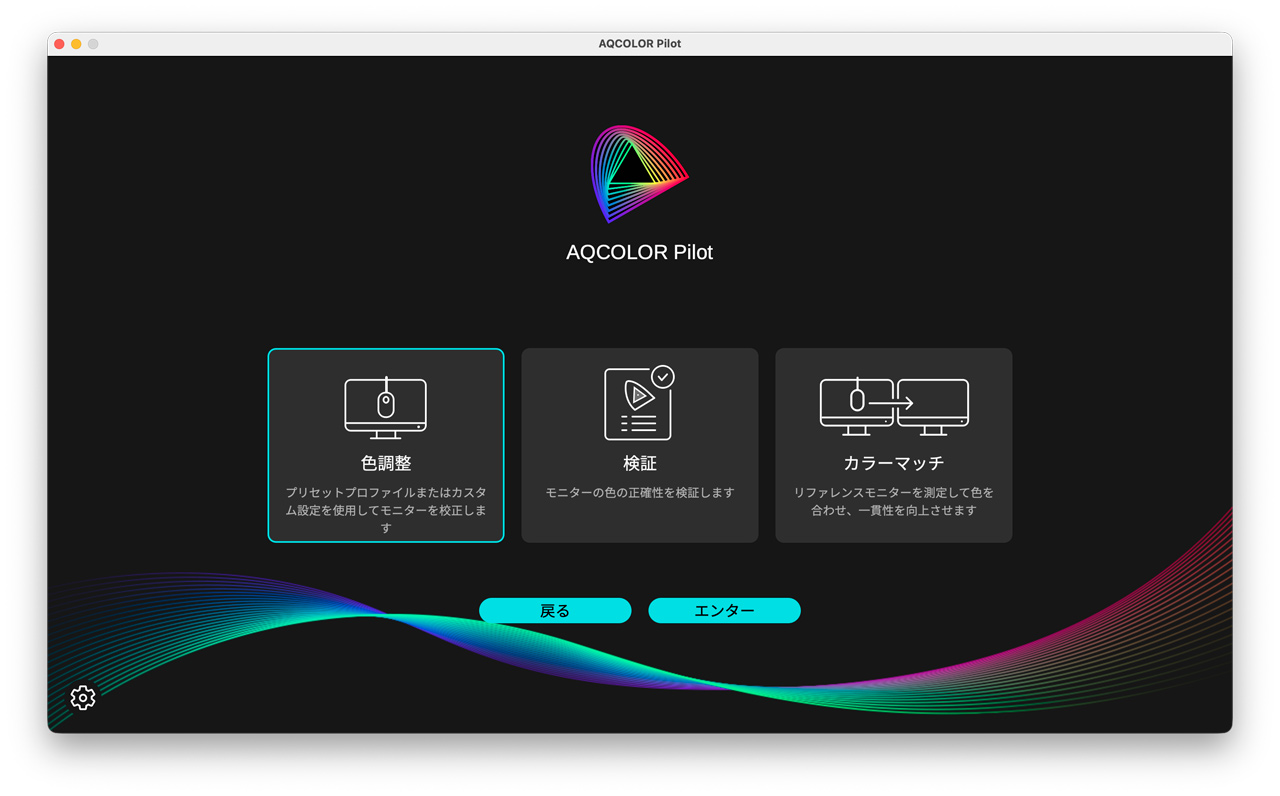Image resolution: width=1280 pixels, height=796 pixels.
Task: Select the 検証 title text
Action: click(640, 464)
